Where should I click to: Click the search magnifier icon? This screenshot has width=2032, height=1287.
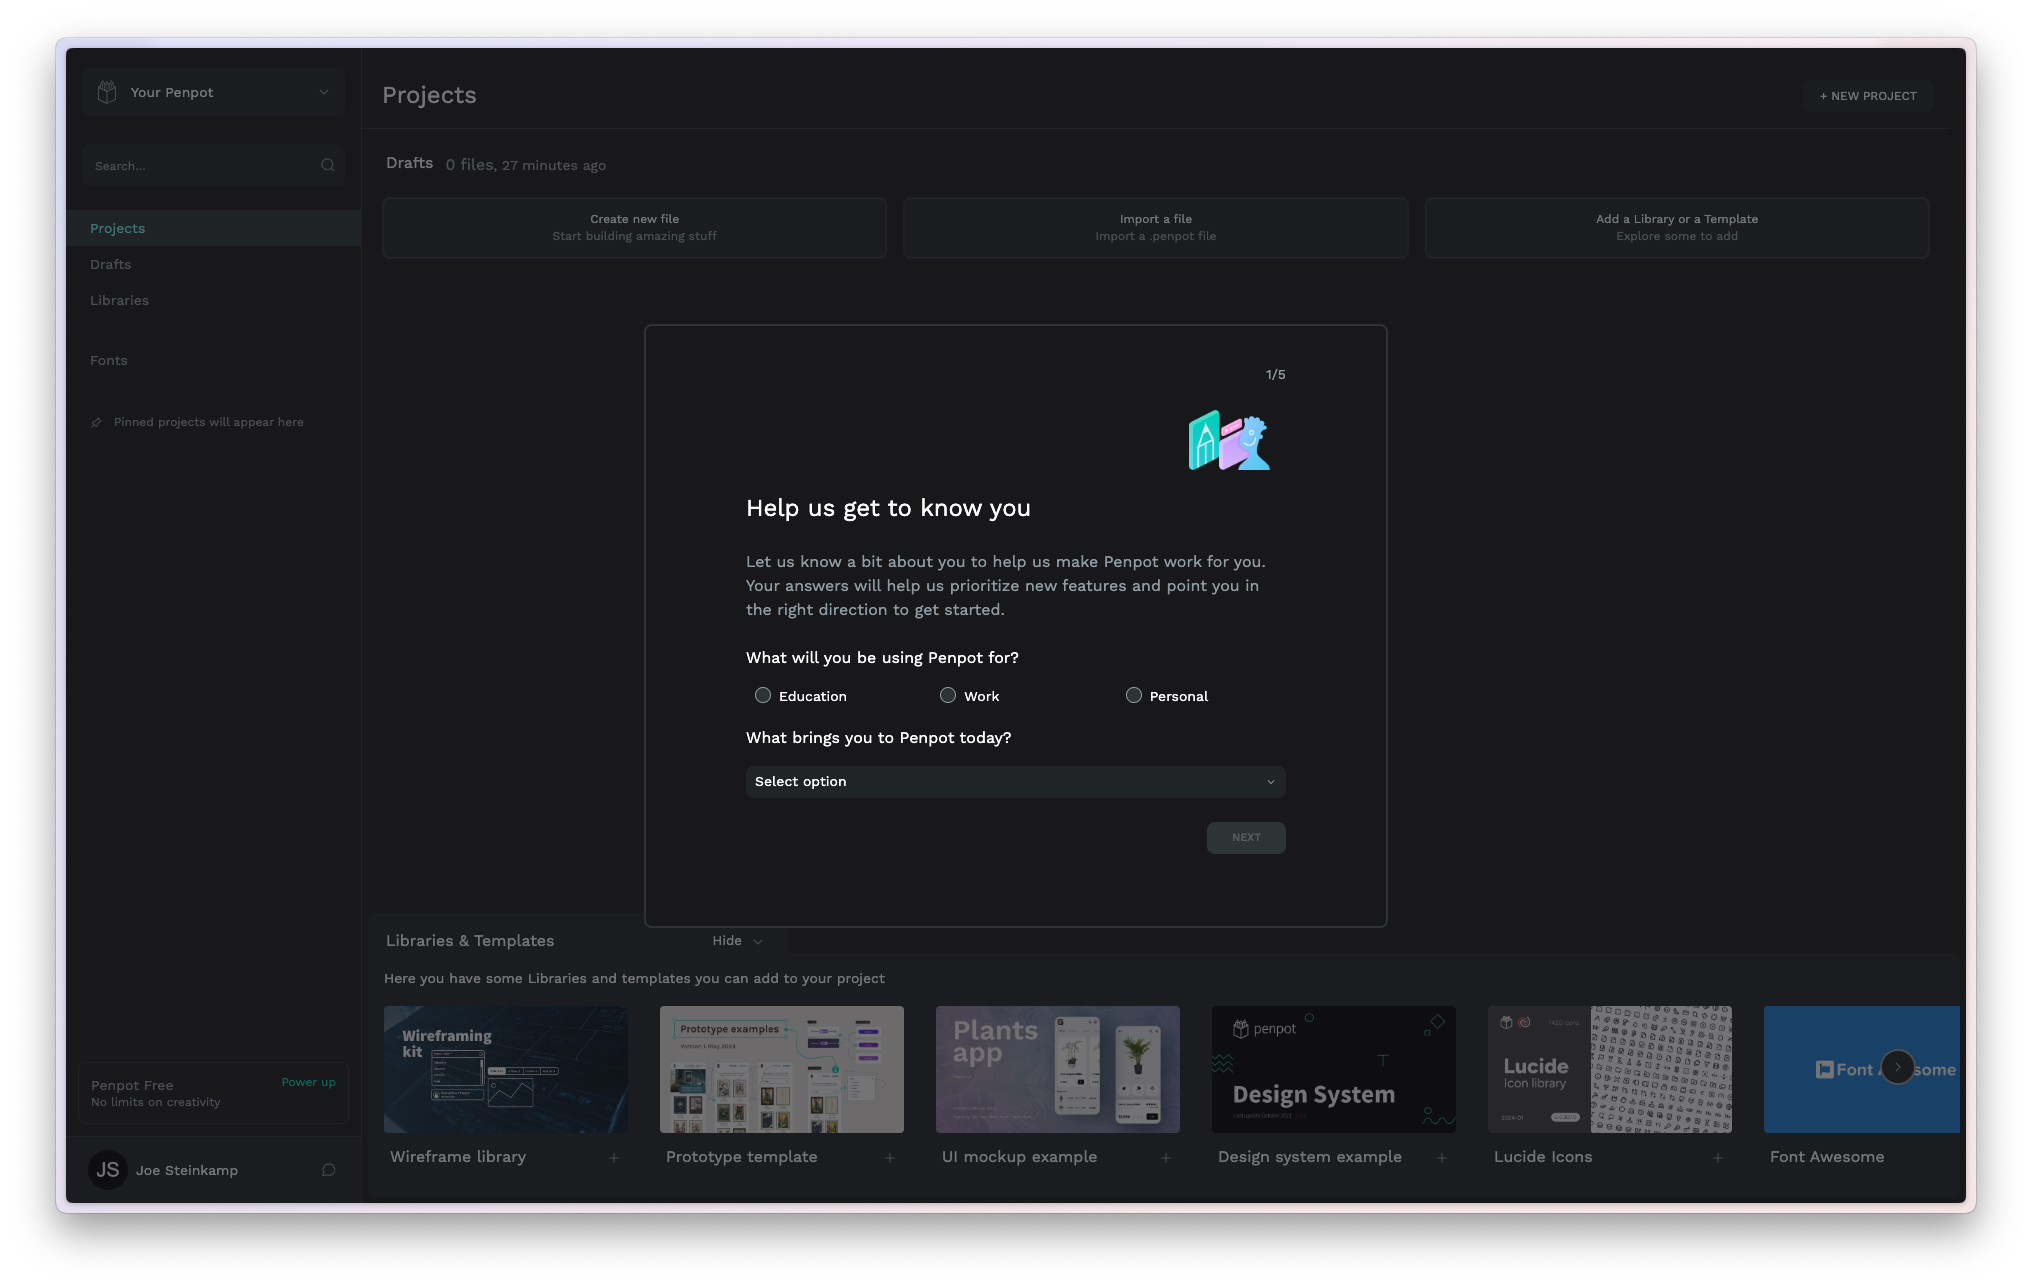coord(327,166)
